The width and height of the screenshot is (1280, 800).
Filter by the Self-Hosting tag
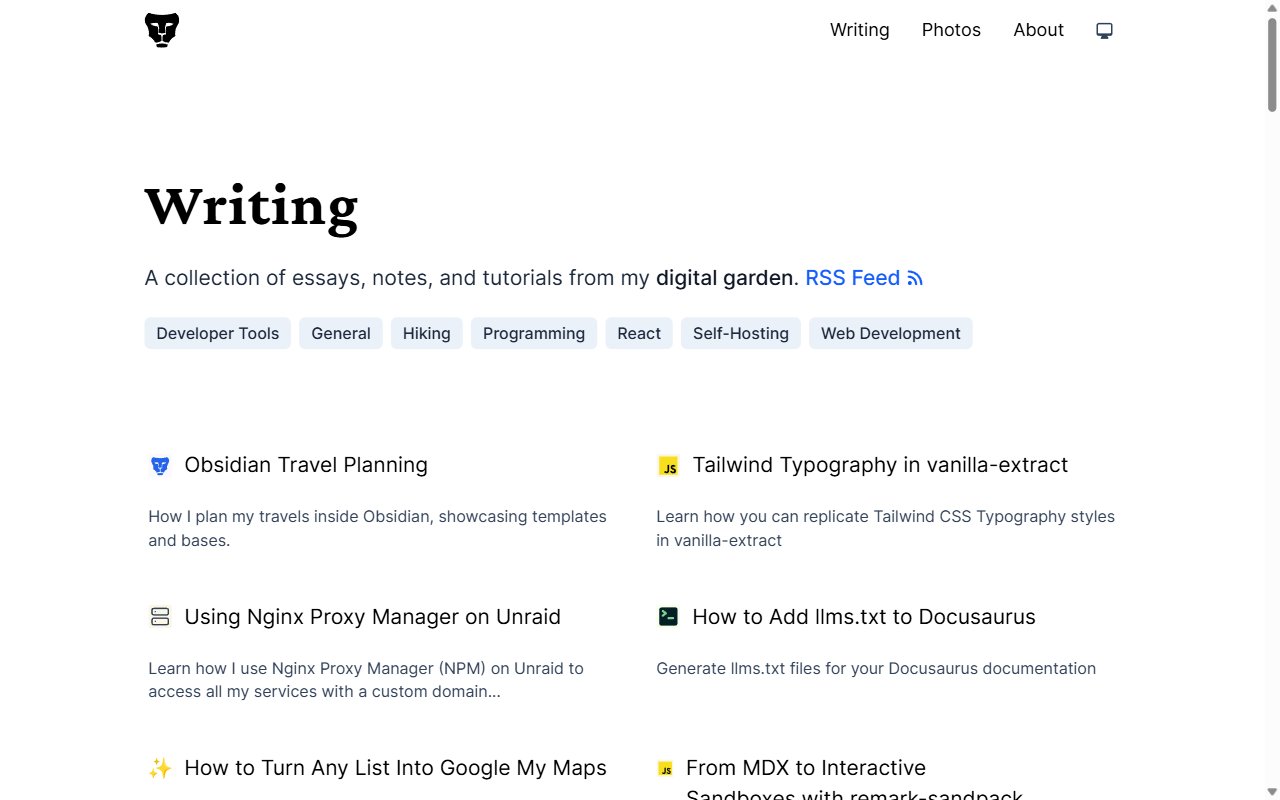tap(741, 333)
